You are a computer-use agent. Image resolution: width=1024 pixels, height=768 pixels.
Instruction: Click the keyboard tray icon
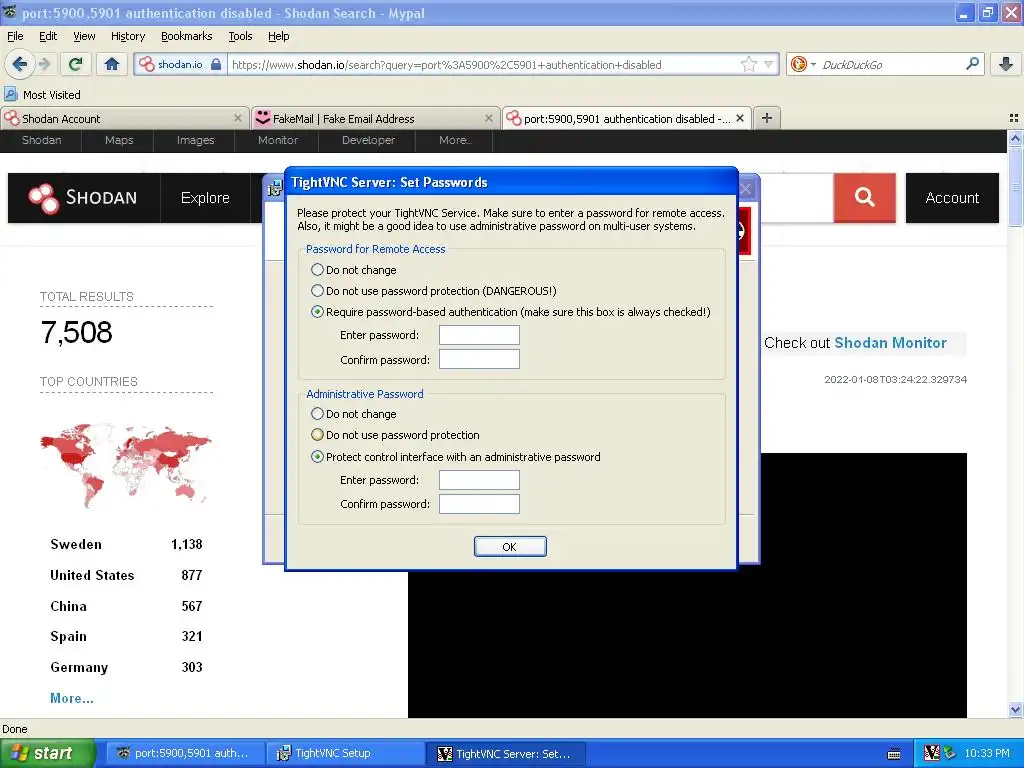coord(894,754)
